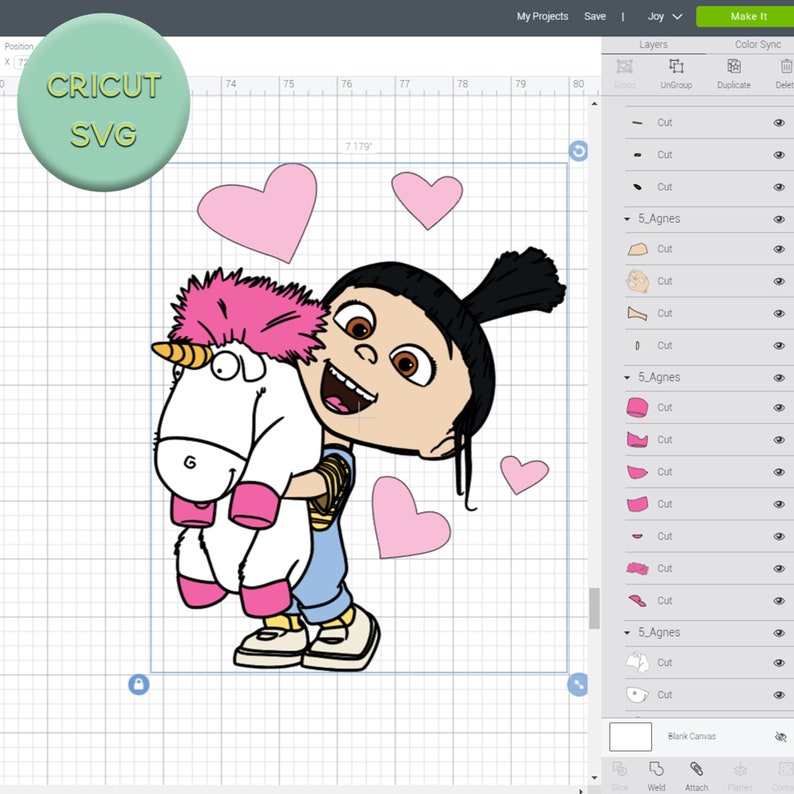Hide the brown line Cut layer
794x794 pixels.
(779, 123)
